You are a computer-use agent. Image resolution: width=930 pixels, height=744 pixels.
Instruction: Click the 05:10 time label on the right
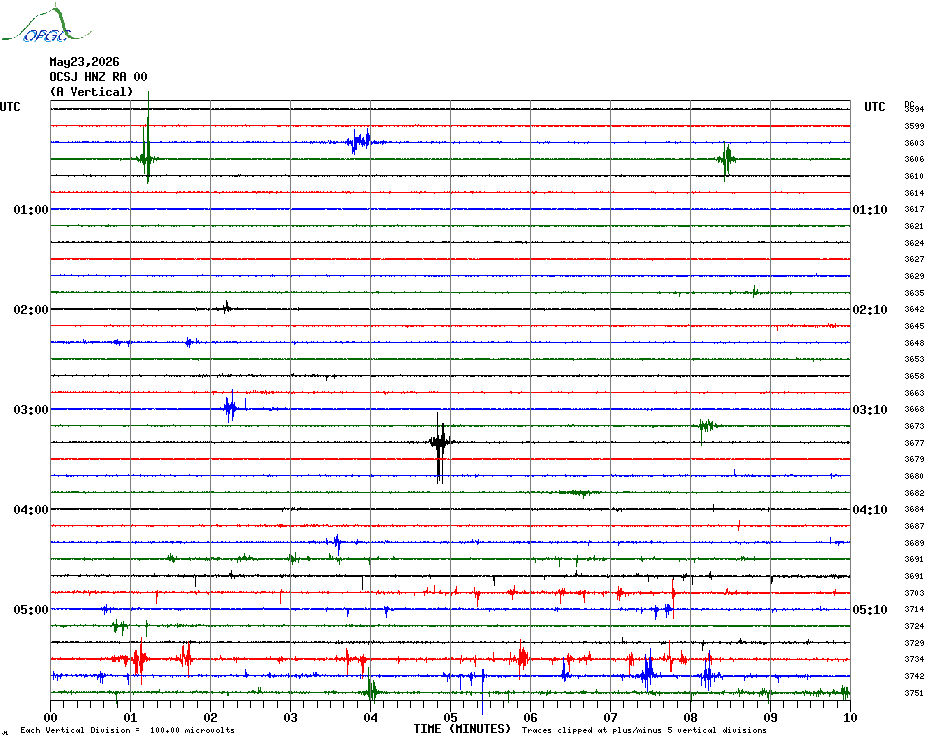870,610
